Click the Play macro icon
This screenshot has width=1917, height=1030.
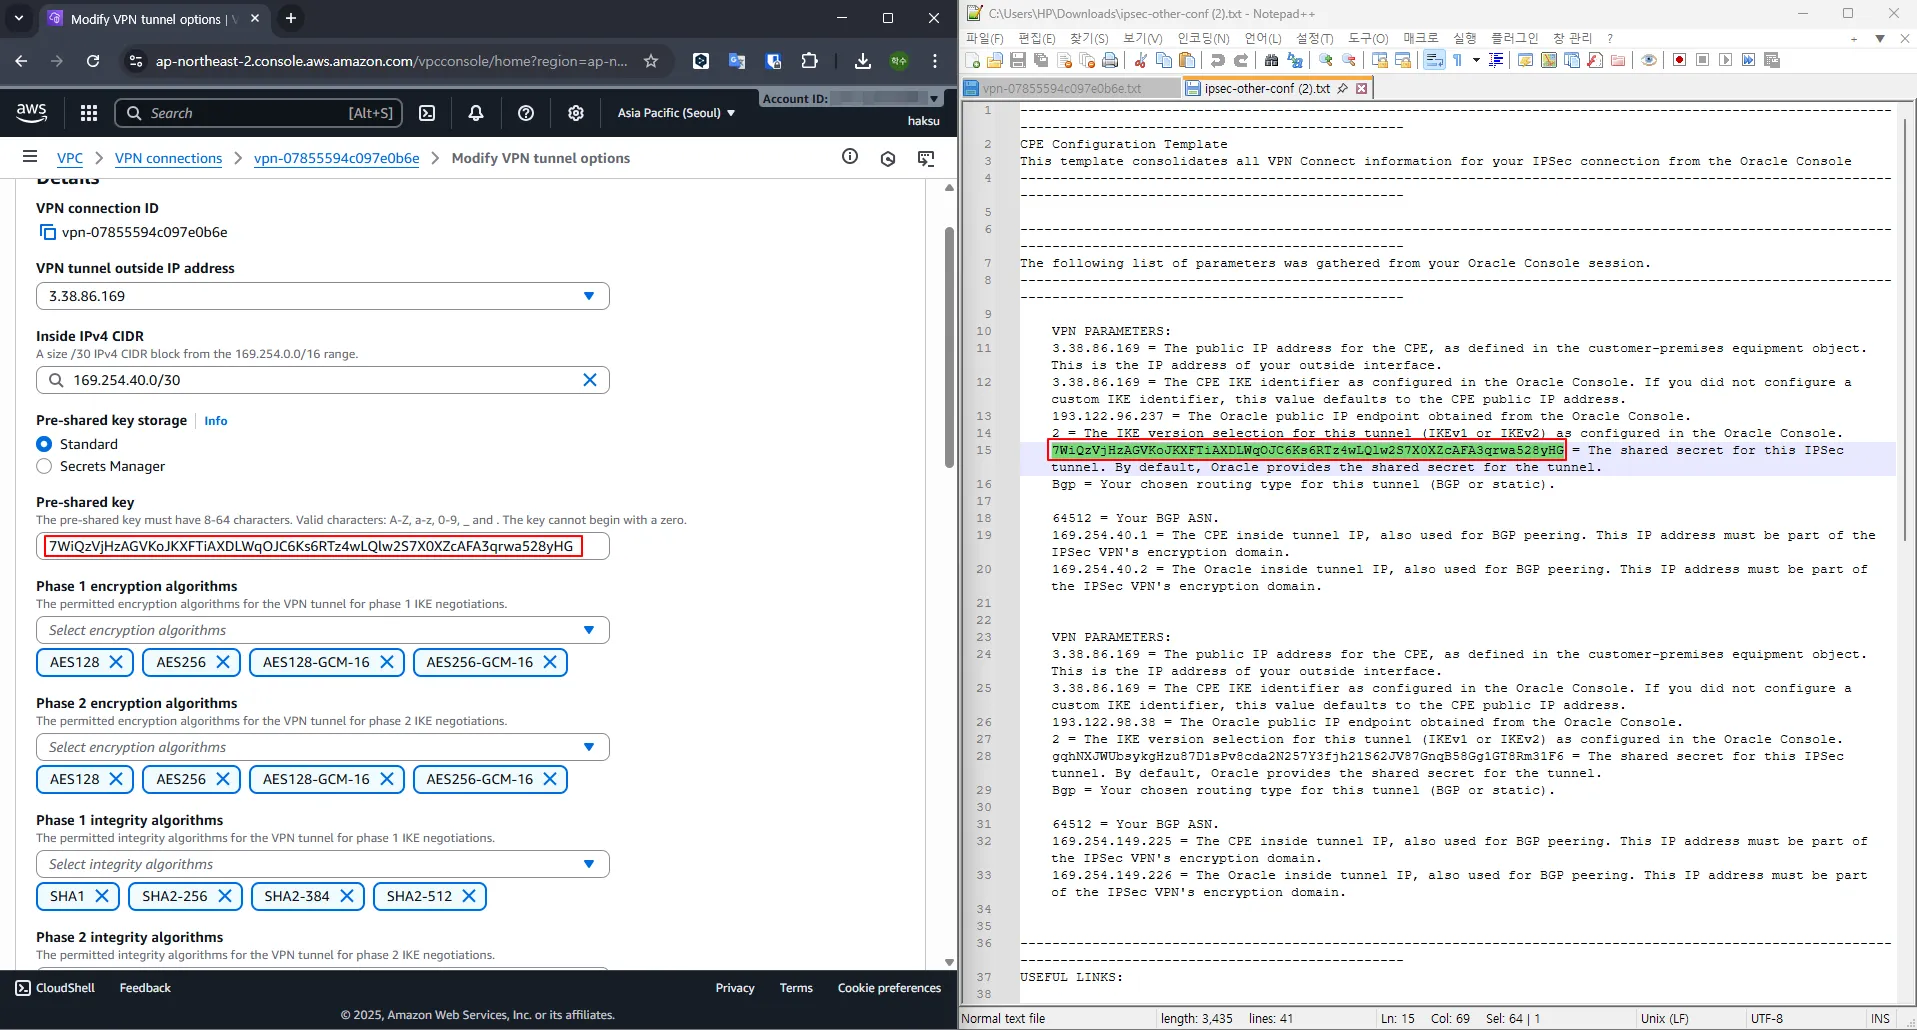[x=1726, y=60]
